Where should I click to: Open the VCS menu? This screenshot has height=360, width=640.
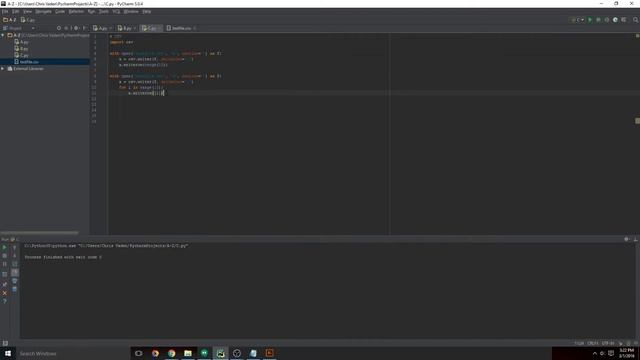(x=116, y=11)
